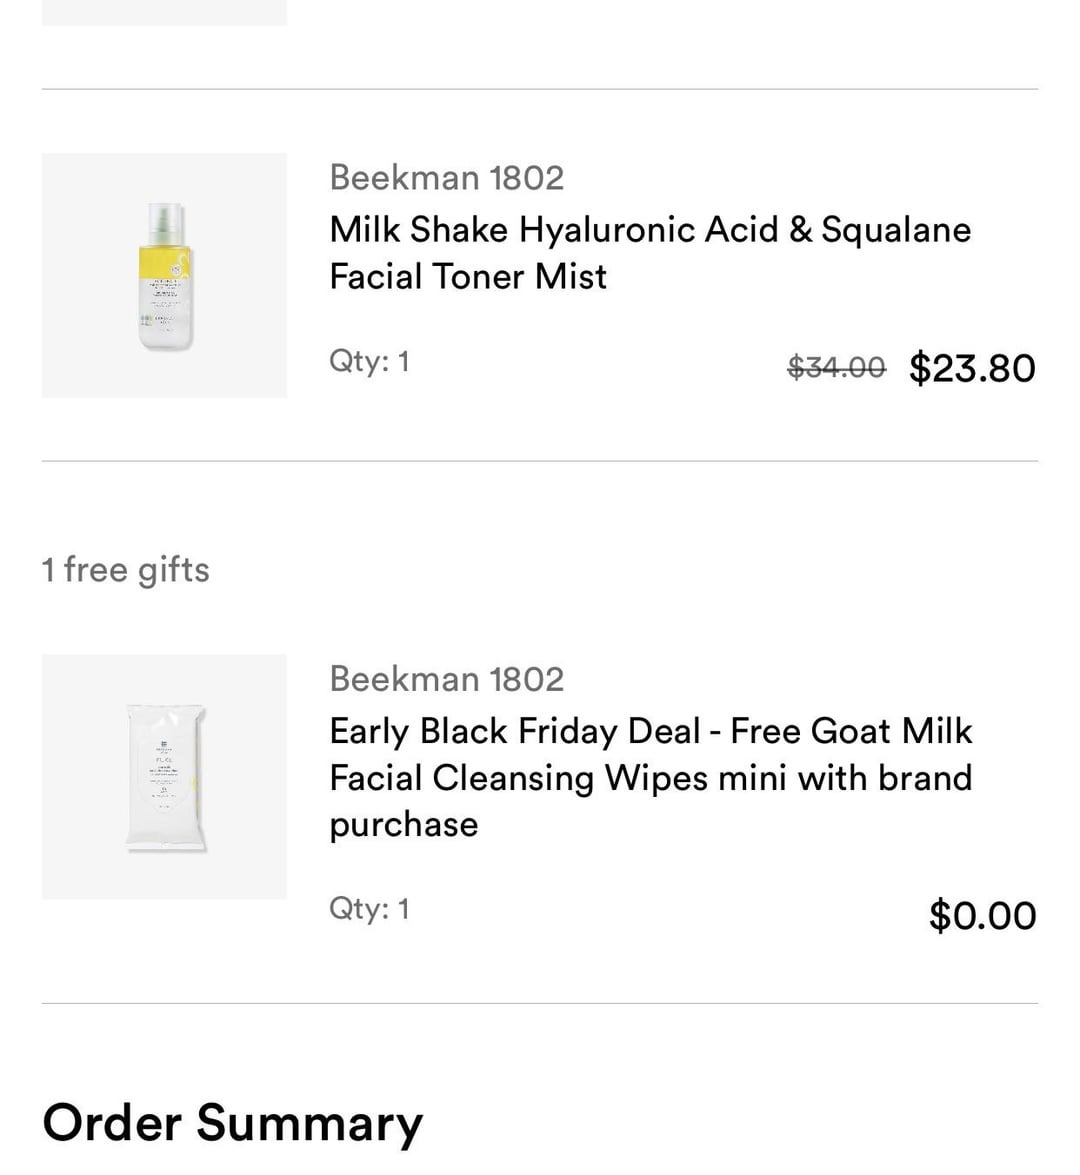Click the 1 free gifts section label
The image size is (1080, 1175).
click(126, 570)
